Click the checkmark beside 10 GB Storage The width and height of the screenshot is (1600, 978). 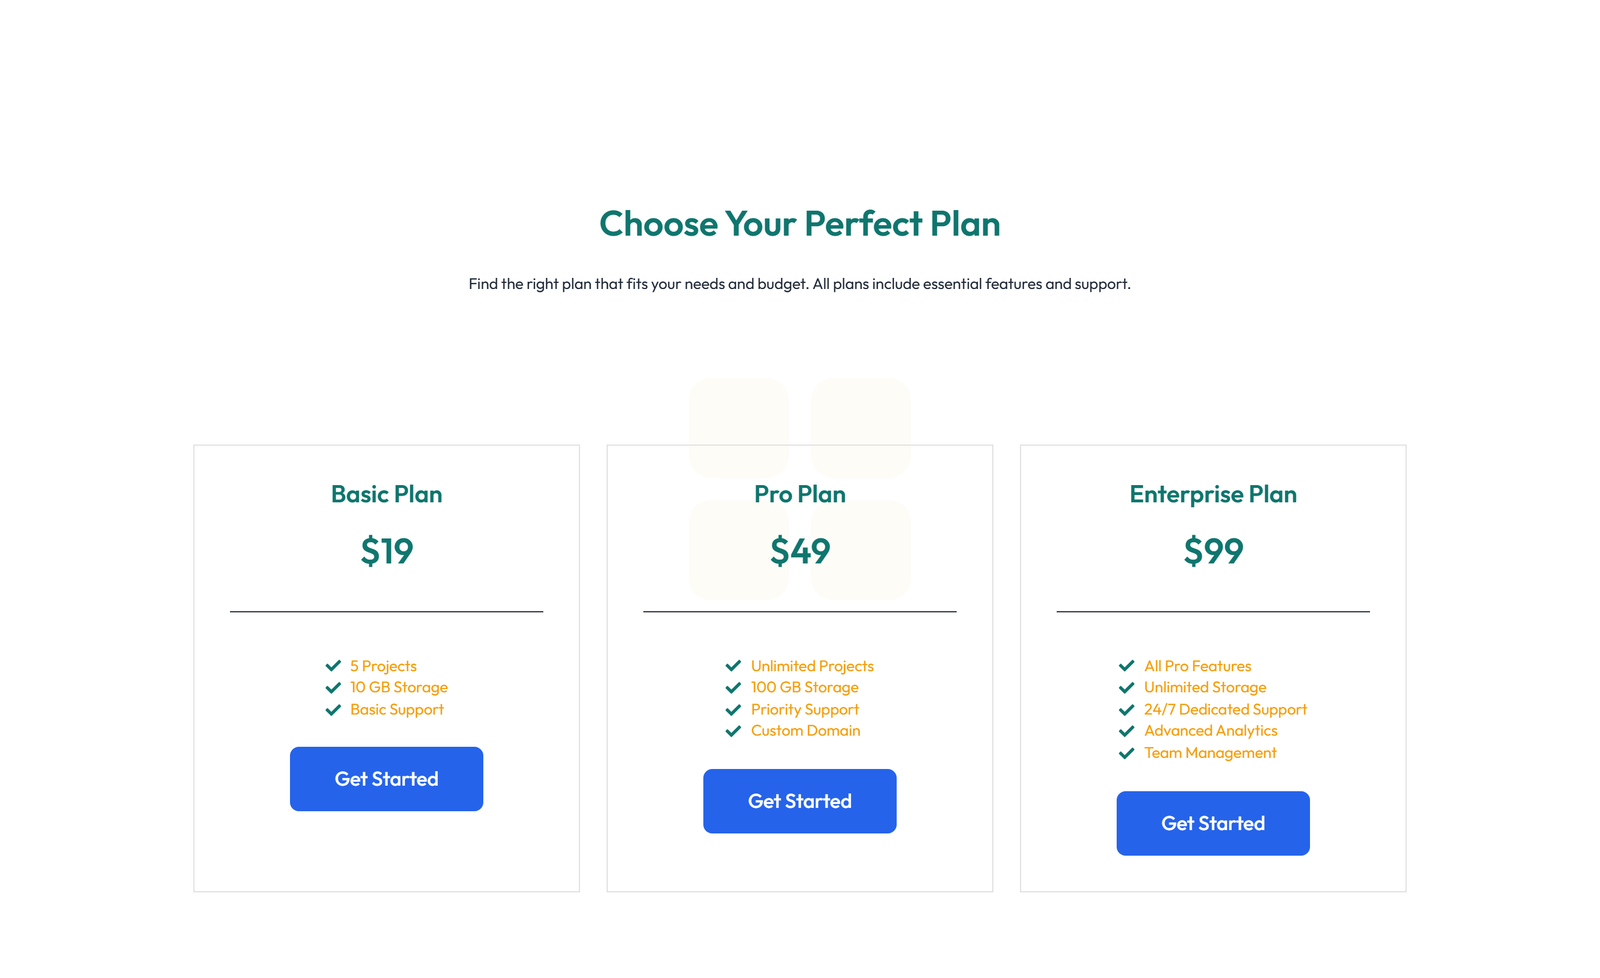333,687
